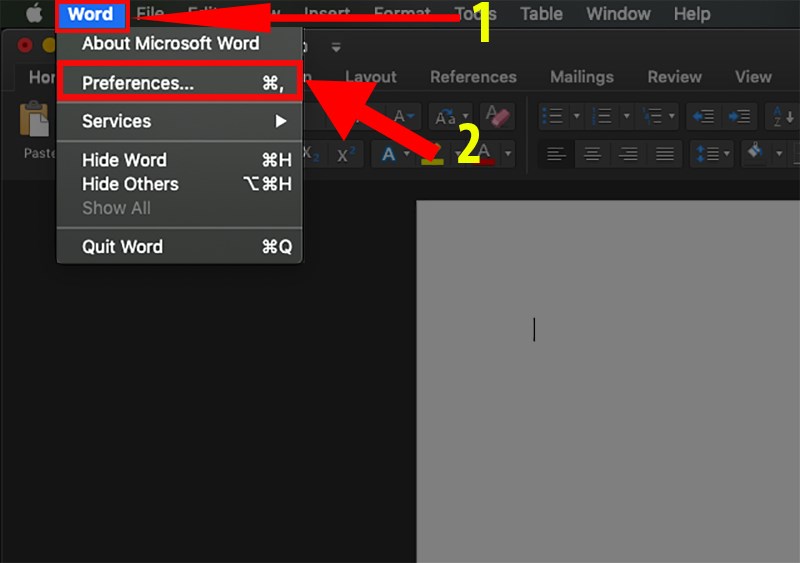Switch to the Layout ribbon tab
This screenshot has height=563, width=800.
coord(370,77)
